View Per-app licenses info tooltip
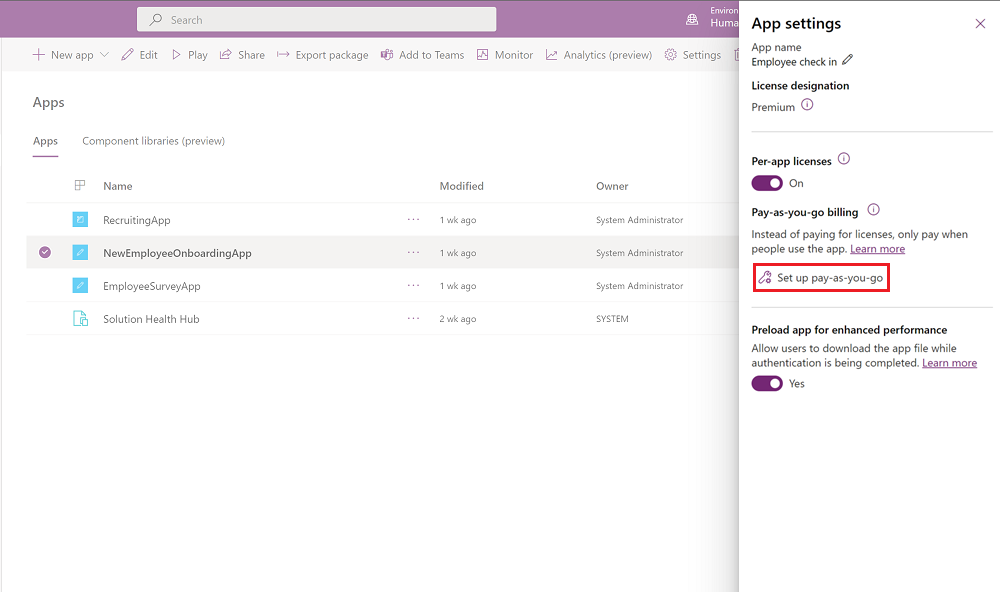 coord(844,159)
